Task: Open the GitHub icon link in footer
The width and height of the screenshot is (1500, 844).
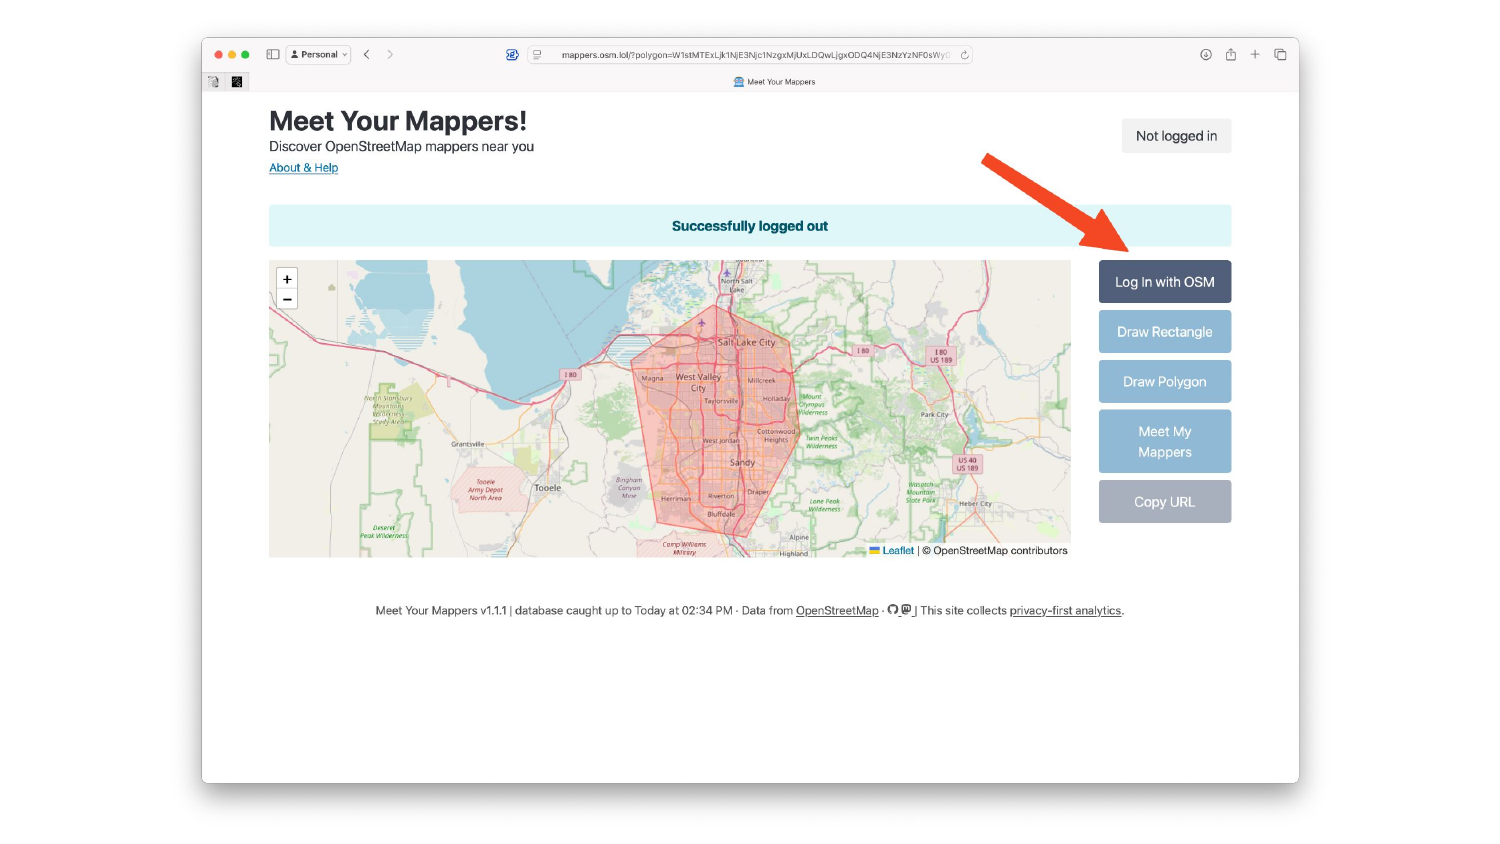Action: 893,610
